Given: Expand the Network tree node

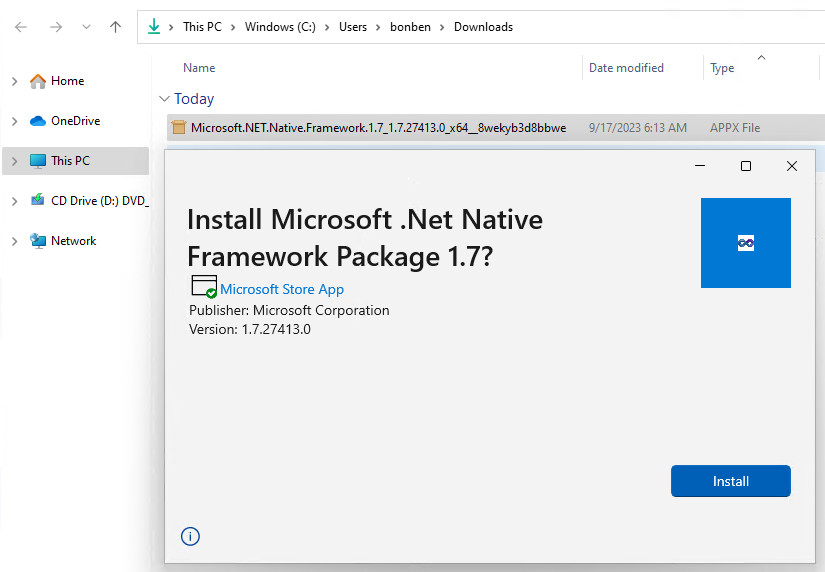Looking at the screenshot, I should tap(15, 241).
